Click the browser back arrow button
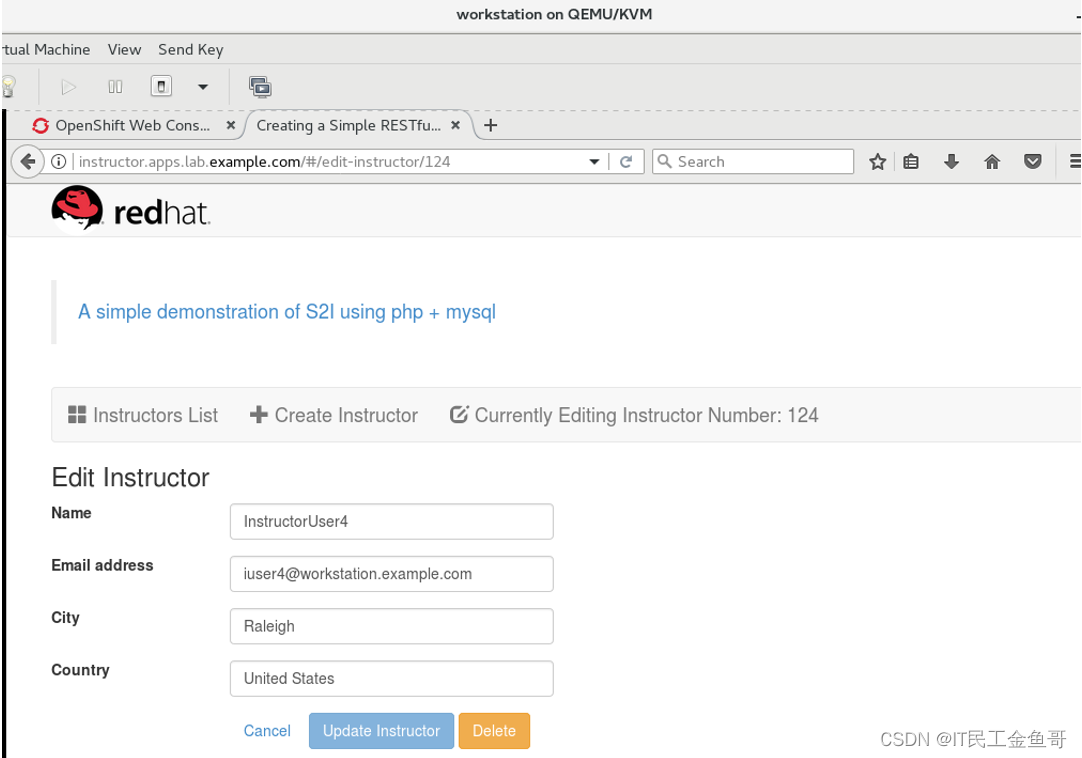Image resolution: width=1082 pixels, height=758 pixels. click(x=28, y=162)
